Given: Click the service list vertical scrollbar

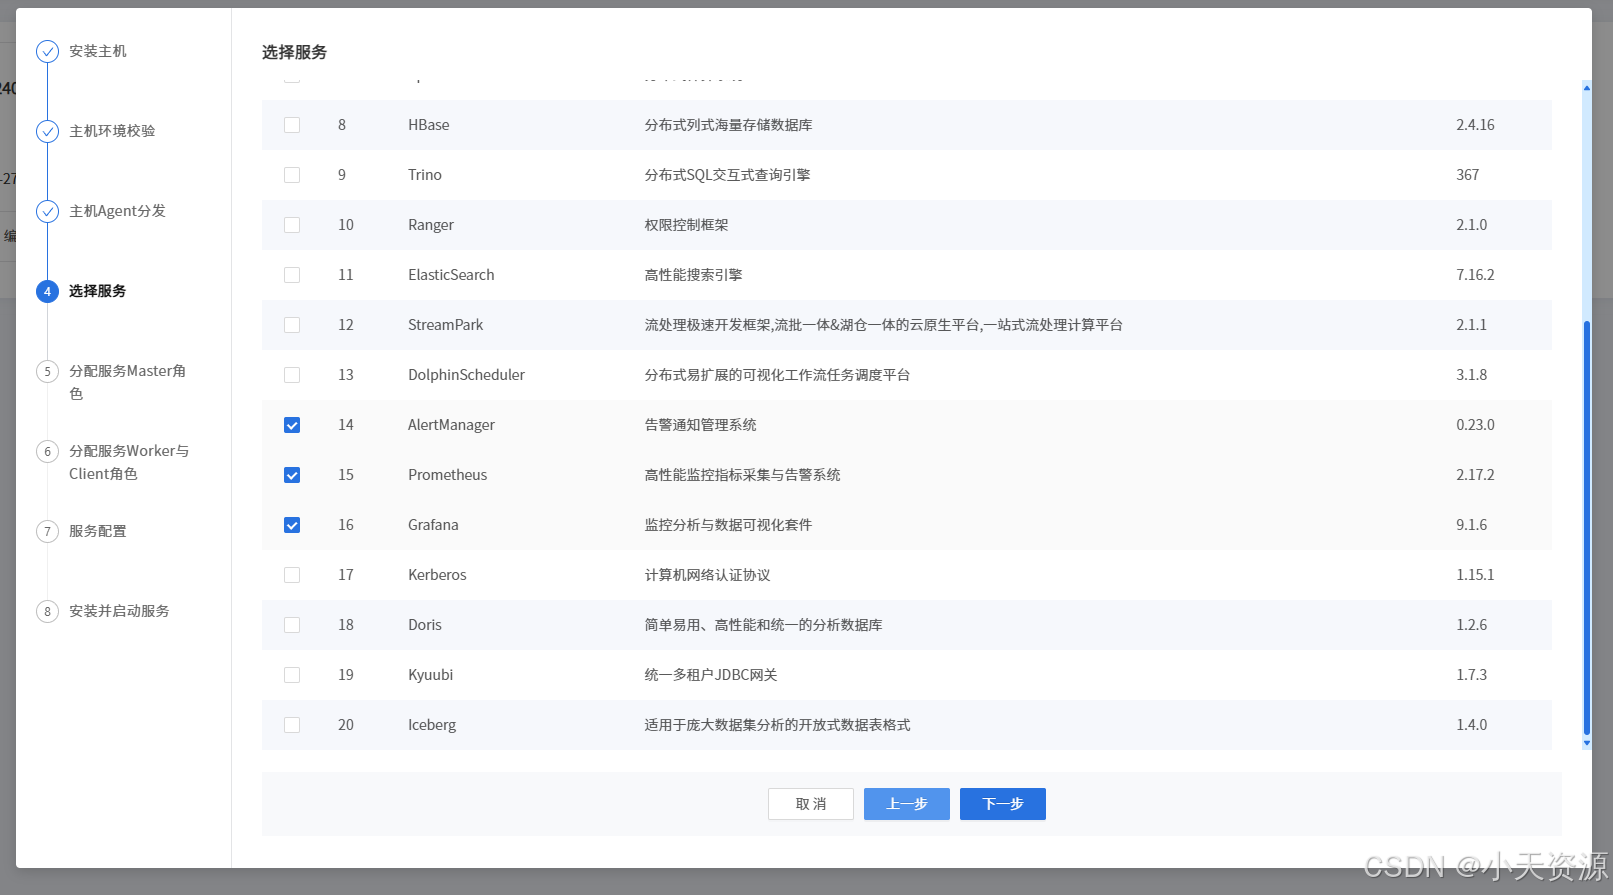Looking at the screenshot, I should 1586,528.
